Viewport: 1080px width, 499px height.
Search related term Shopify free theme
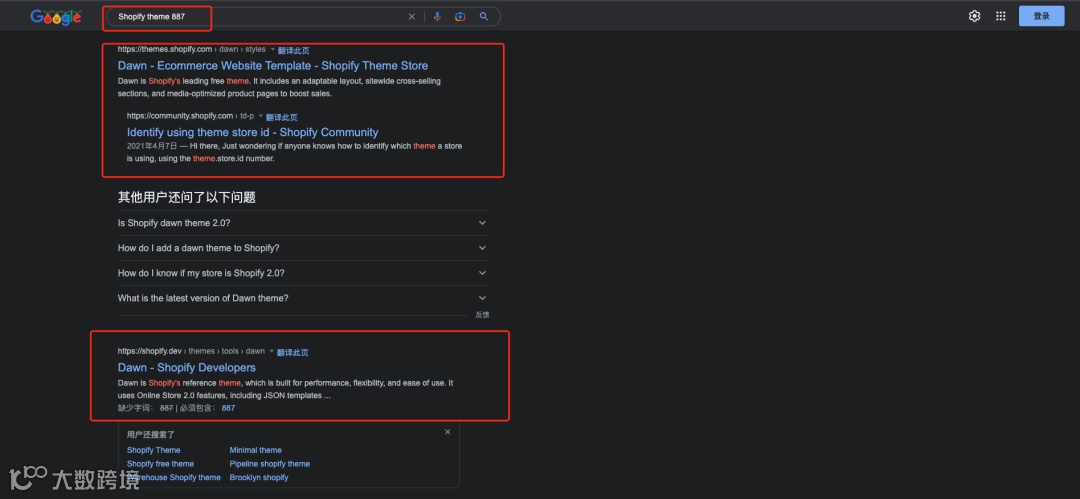tap(160, 464)
